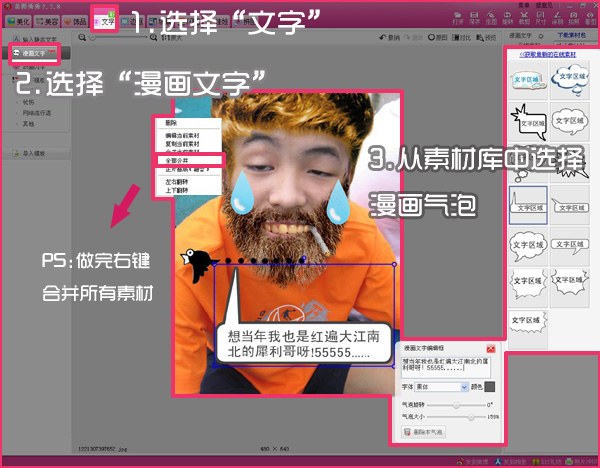The width and height of the screenshot is (600, 468).
Task: Select the blue rounded 文字区域 bubble thumbnail
Action: pyautogui.click(x=526, y=78)
